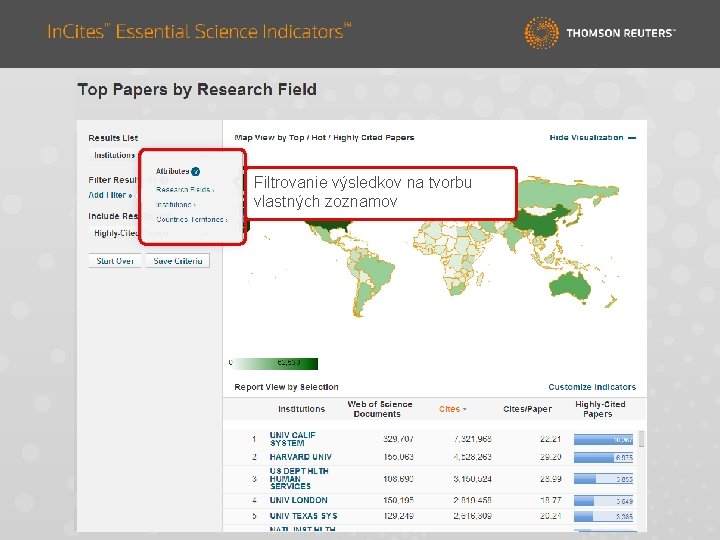Click Brazil on the world map
Viewport: 720px width, 540px height.
tap(377, 269)
